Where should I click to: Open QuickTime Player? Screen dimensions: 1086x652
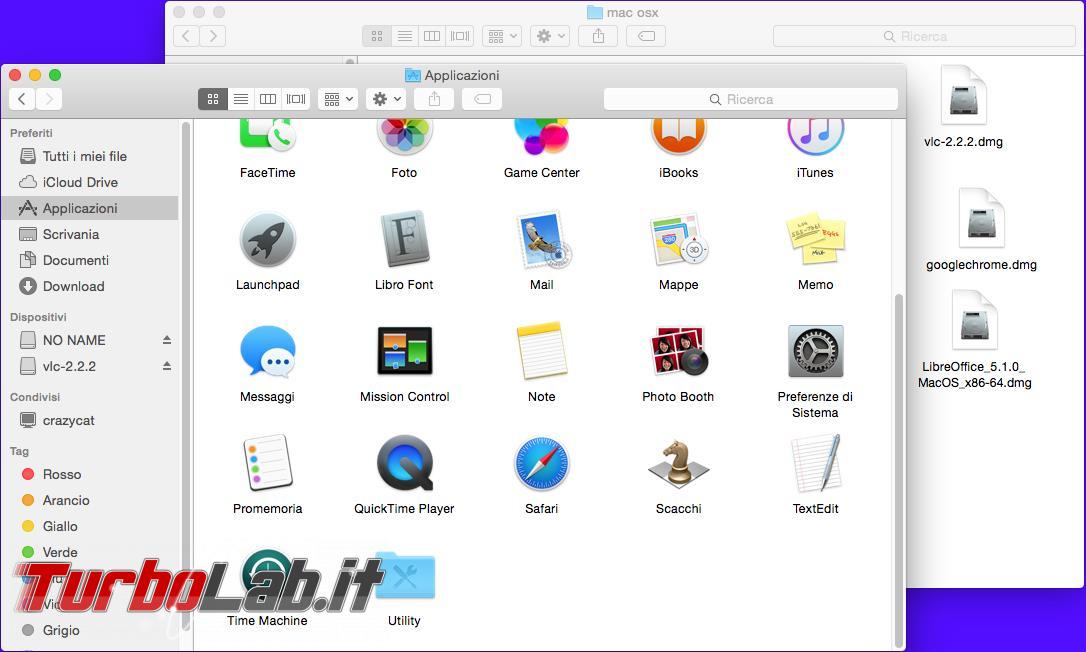(x=404, y=462)
